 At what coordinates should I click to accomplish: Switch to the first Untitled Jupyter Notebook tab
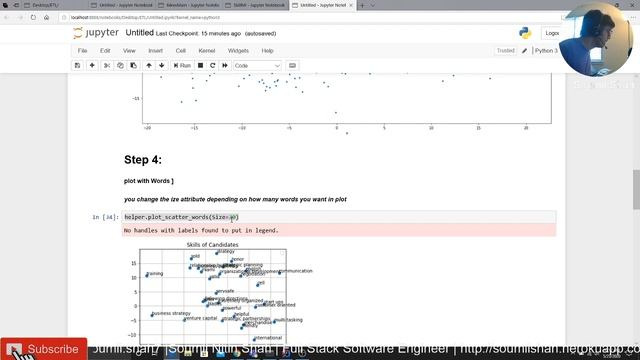tap(122, 5)
